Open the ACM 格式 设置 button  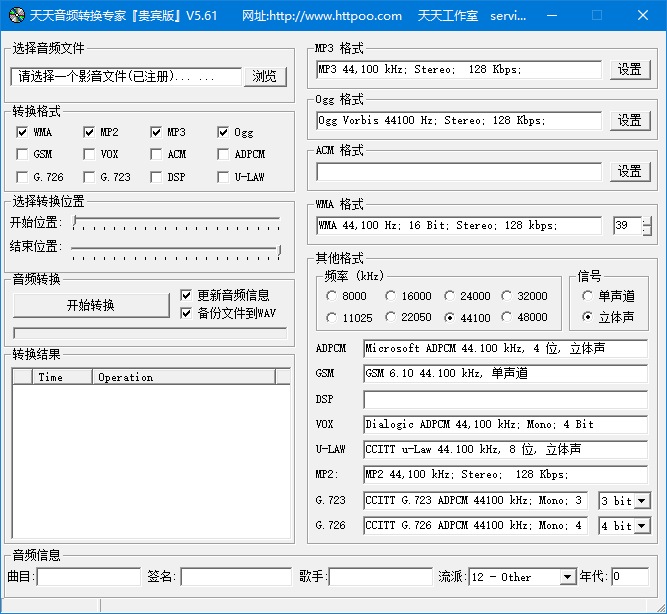[629, 172]
